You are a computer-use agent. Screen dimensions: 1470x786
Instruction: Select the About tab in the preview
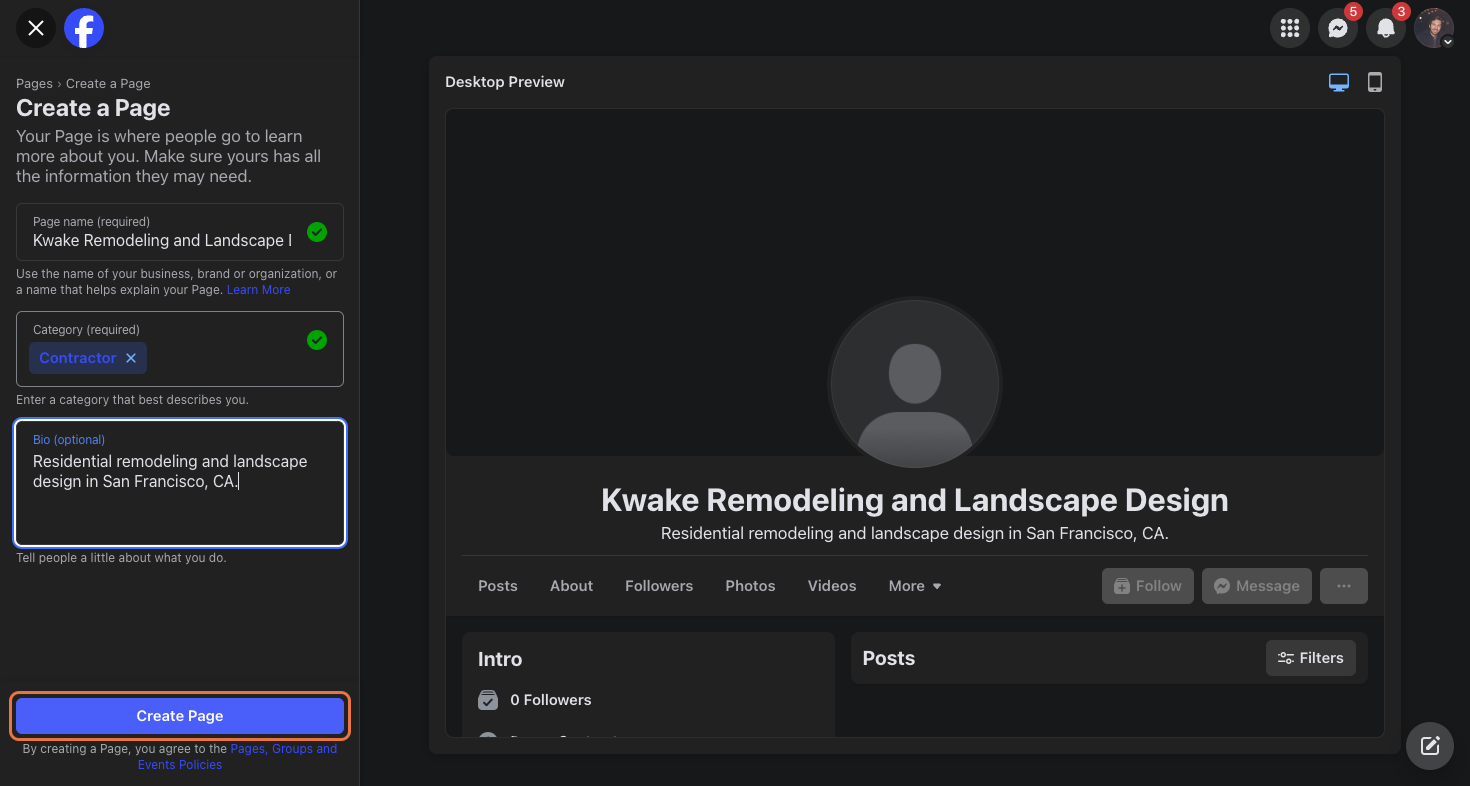(571, 586)
